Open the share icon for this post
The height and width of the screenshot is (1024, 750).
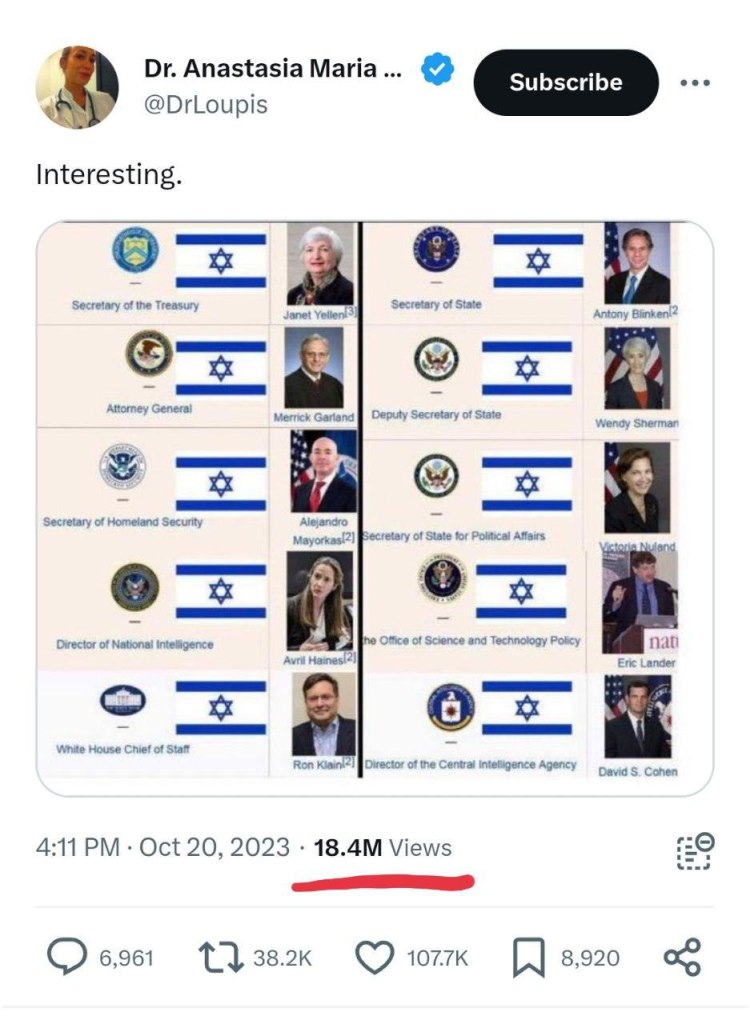tap(682, 957)
